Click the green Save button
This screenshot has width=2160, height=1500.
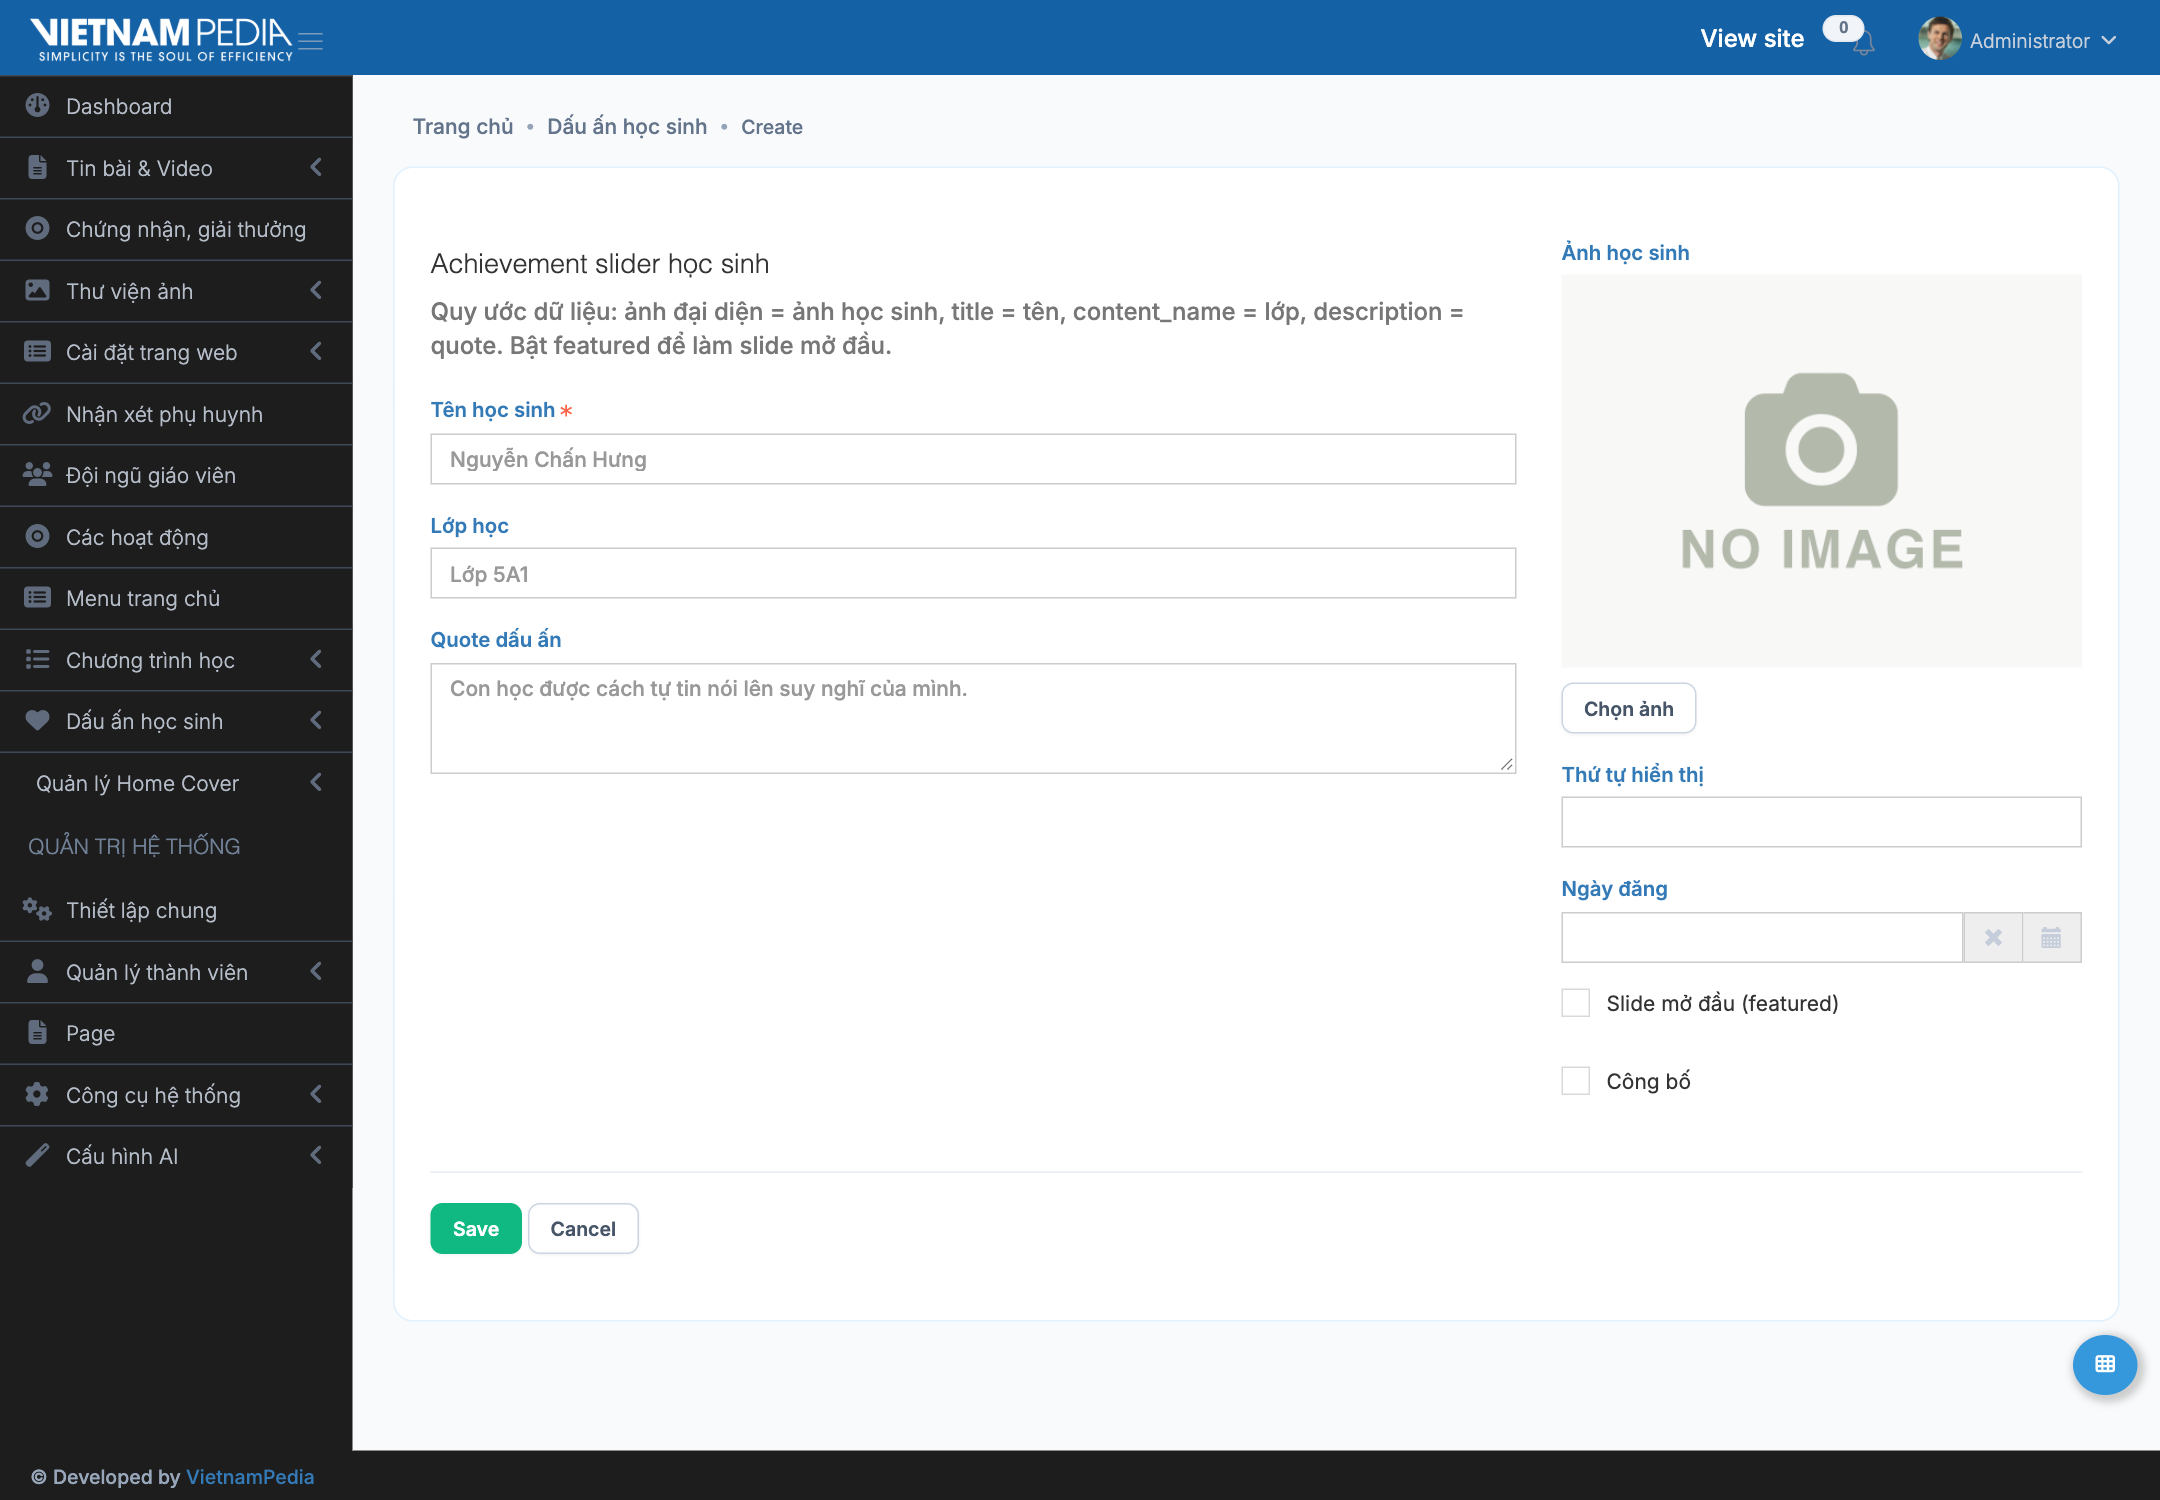coord(476,1228)
